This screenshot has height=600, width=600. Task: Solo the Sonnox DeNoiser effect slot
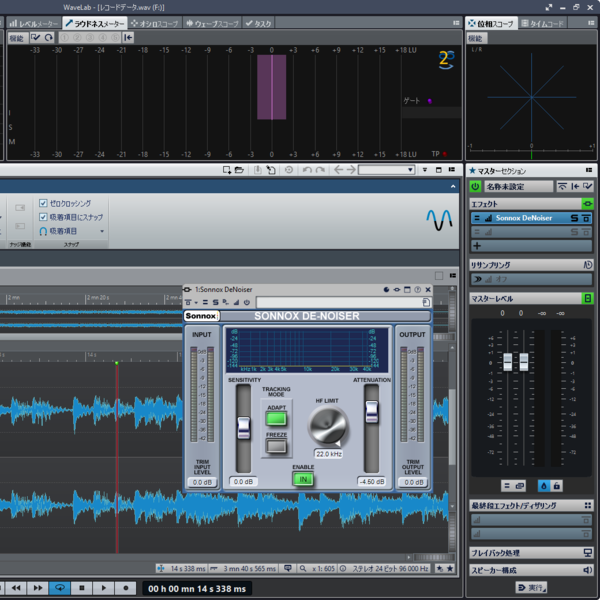[x=574, y=218]
